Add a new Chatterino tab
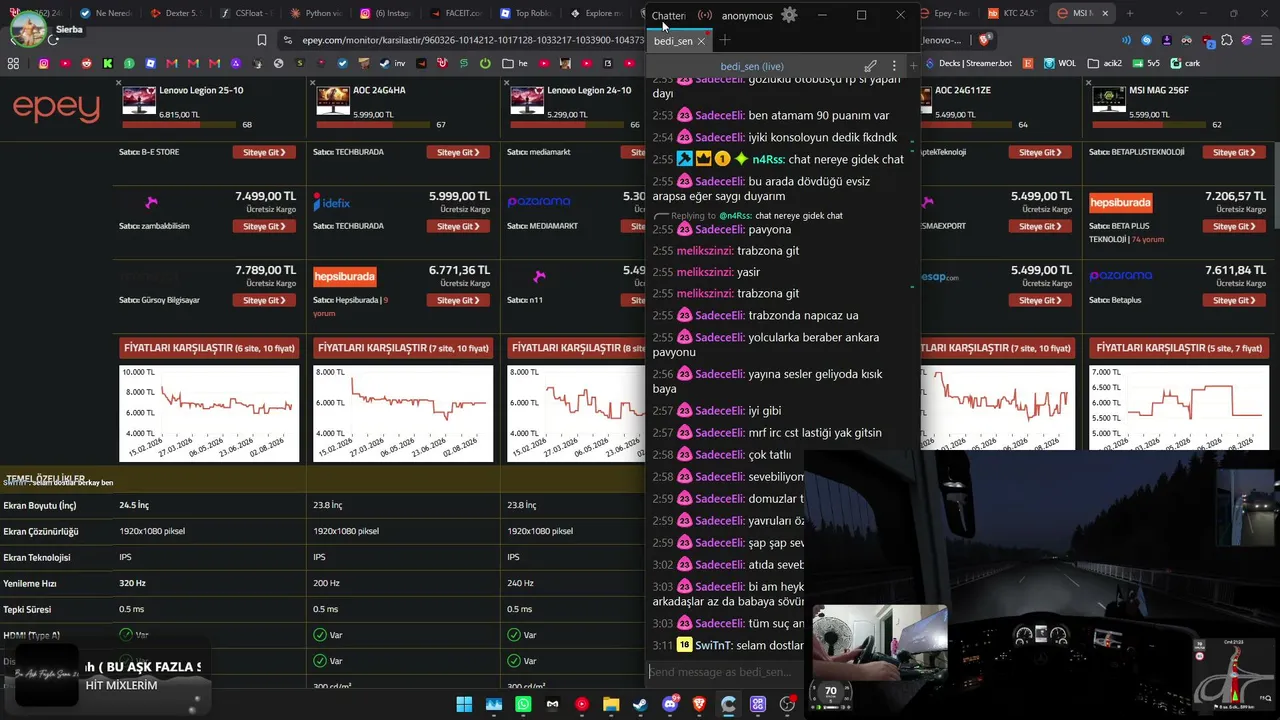 (725, 41)
